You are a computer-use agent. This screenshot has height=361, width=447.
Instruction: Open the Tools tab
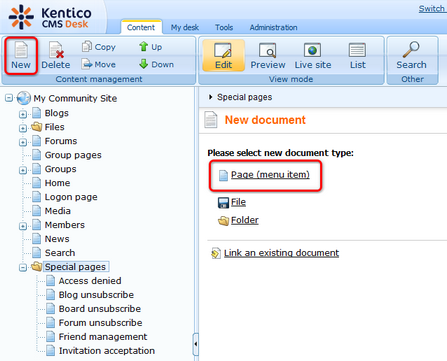(x=224, y=27)
